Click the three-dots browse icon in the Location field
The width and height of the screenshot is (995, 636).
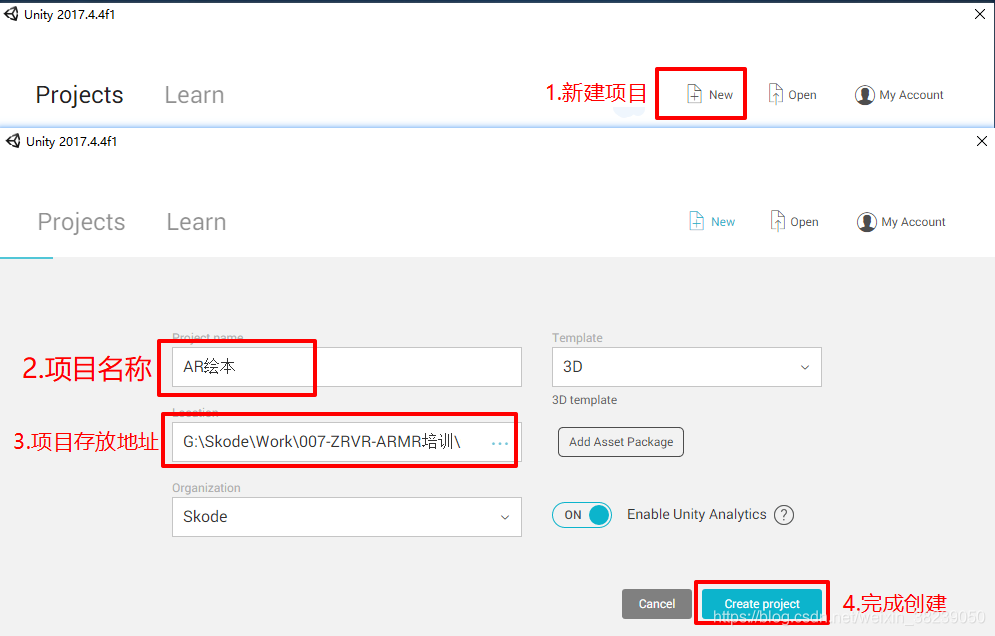point(499,443)
